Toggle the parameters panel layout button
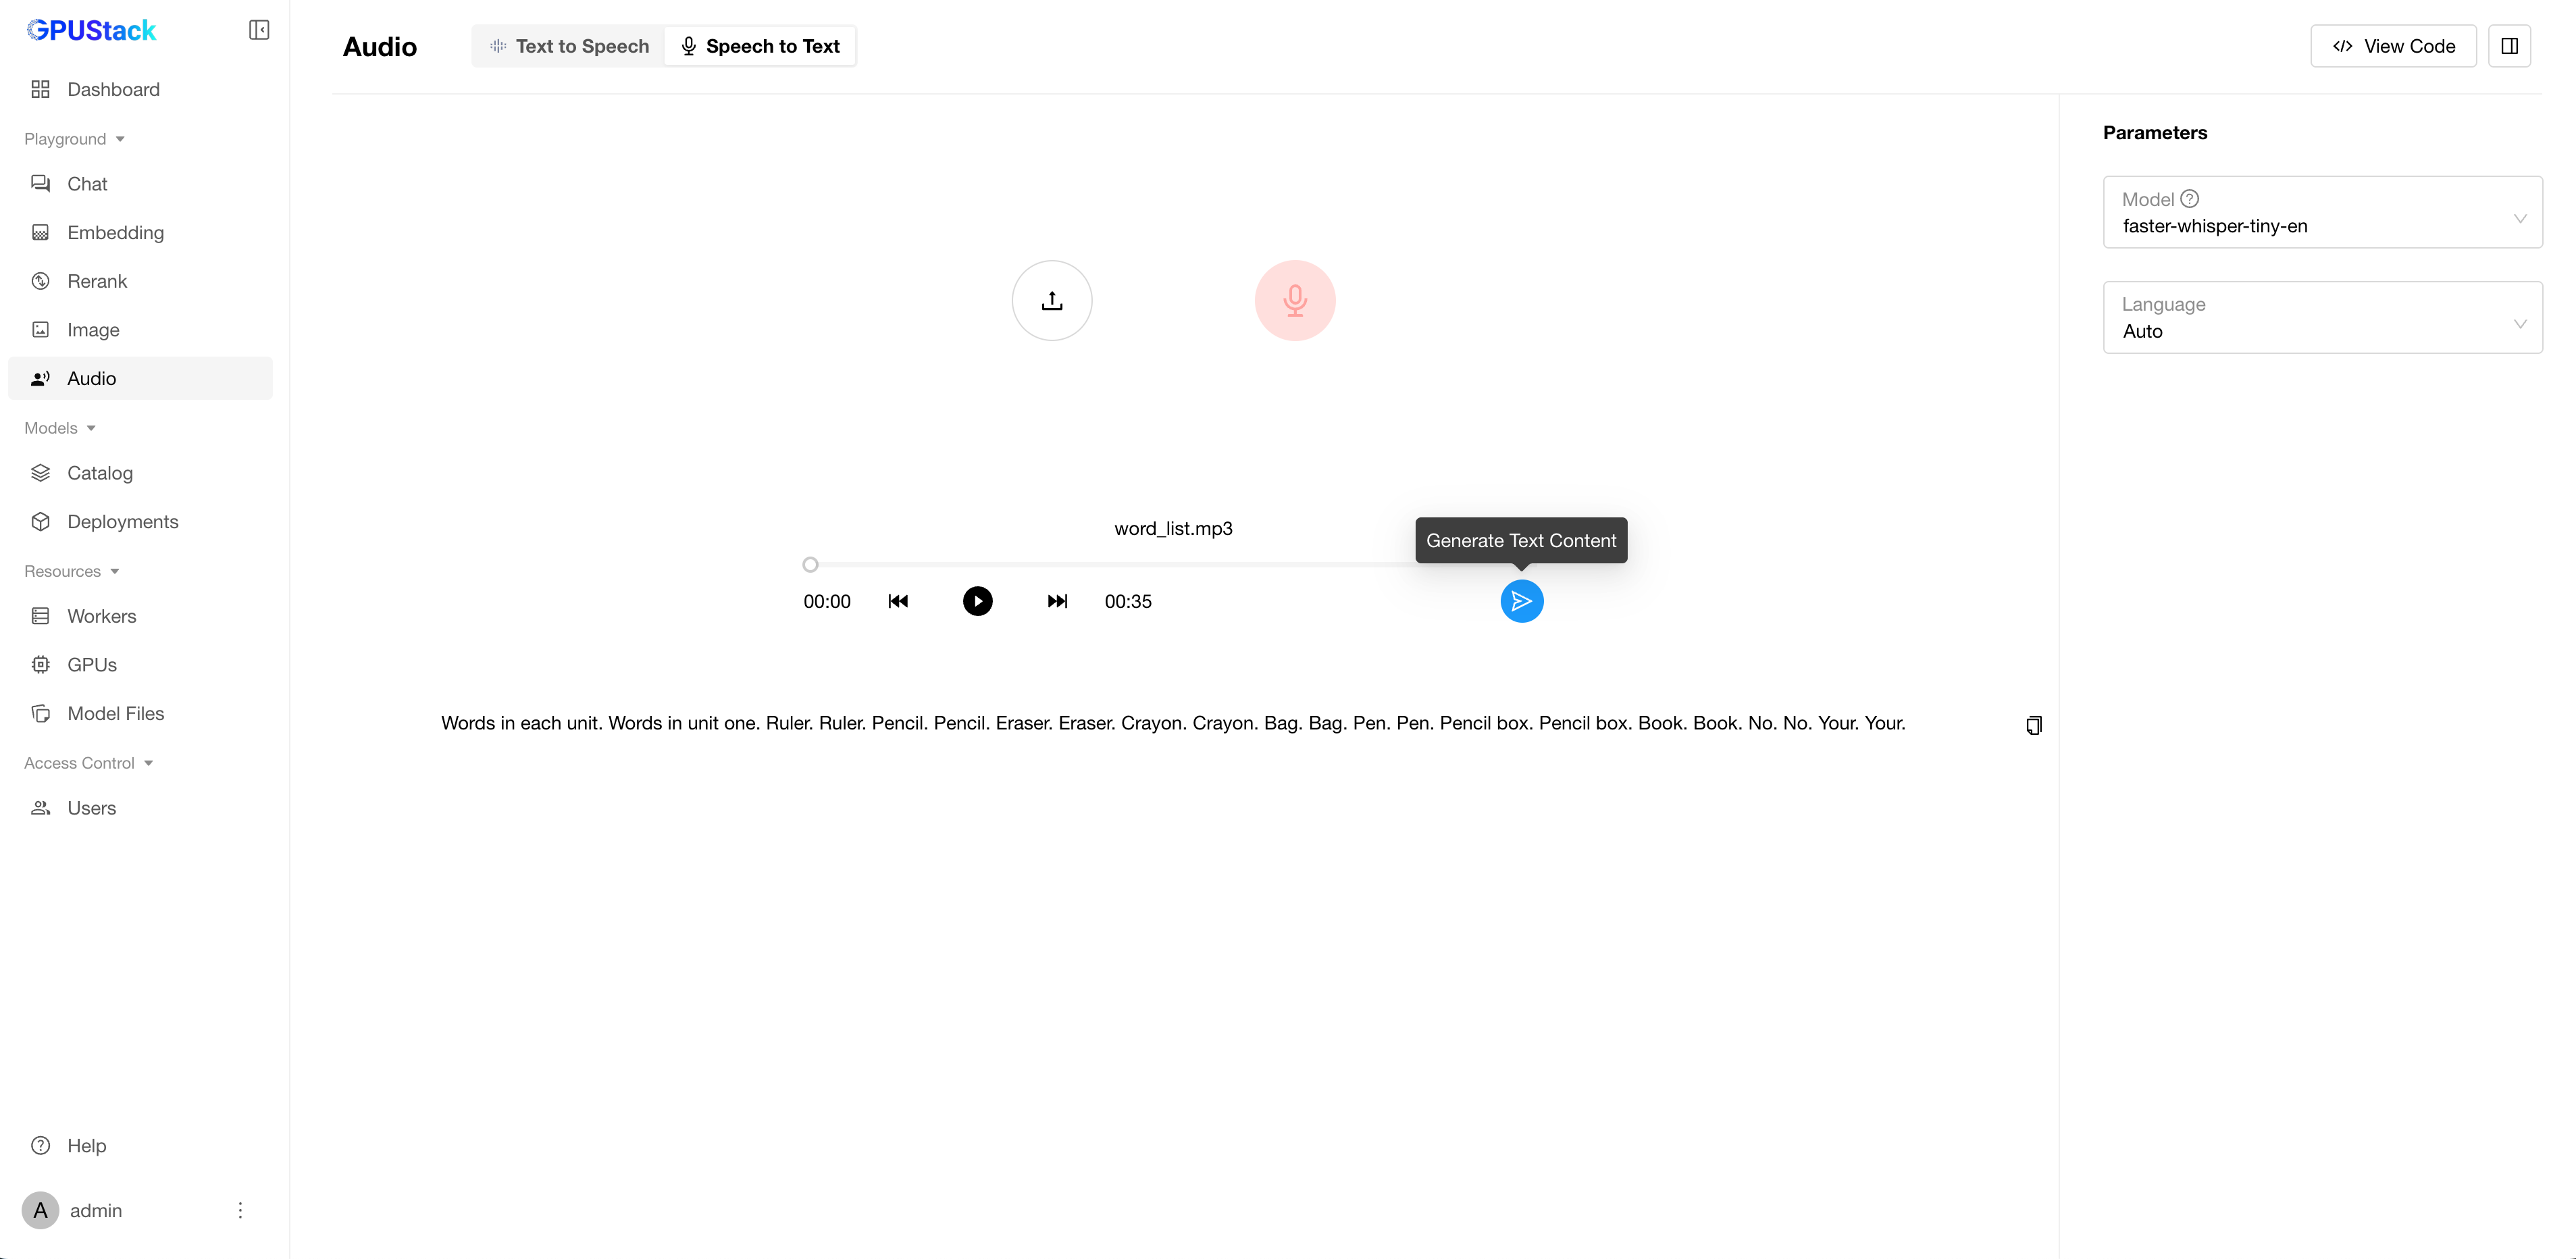Image resolution: width=2576 pixels, height=1259 pixels. pyautogui.click(x=2508, y=46)
